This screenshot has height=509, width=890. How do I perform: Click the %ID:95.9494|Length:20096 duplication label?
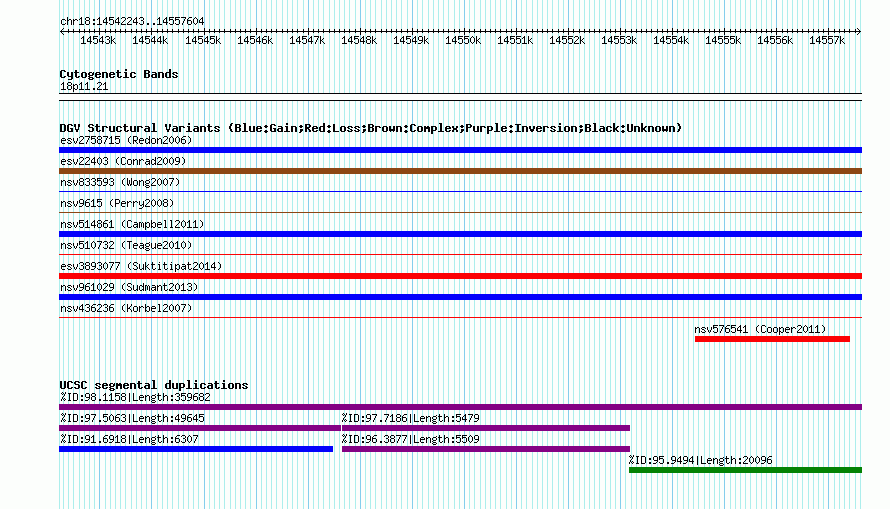[x=700, y=460]
